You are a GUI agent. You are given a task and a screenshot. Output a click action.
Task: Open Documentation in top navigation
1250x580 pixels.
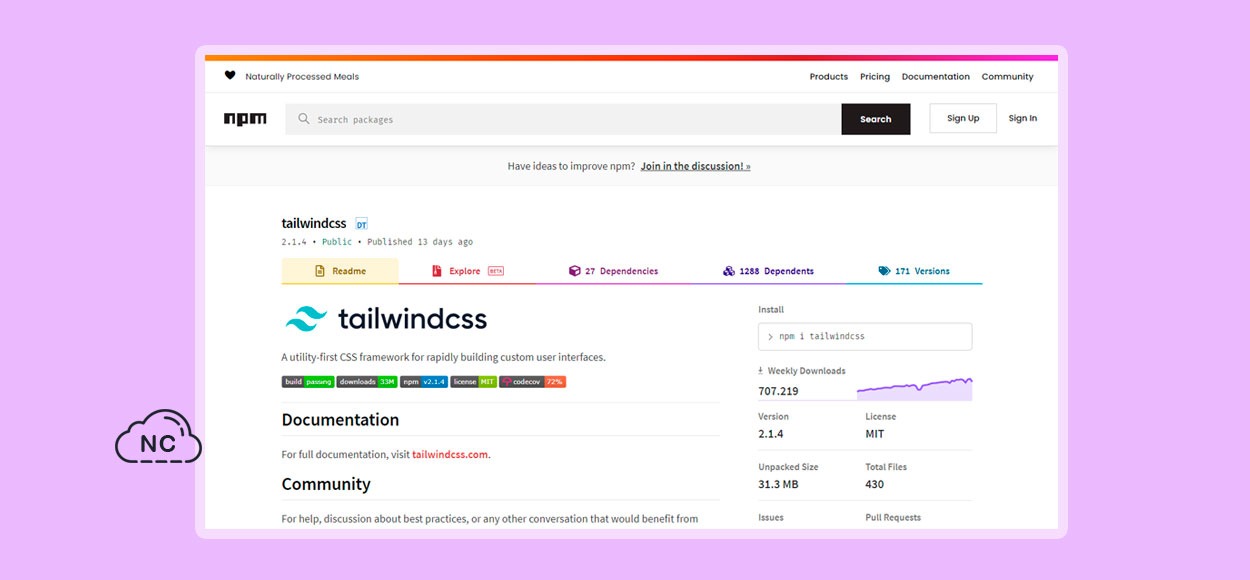click(936, 77)
